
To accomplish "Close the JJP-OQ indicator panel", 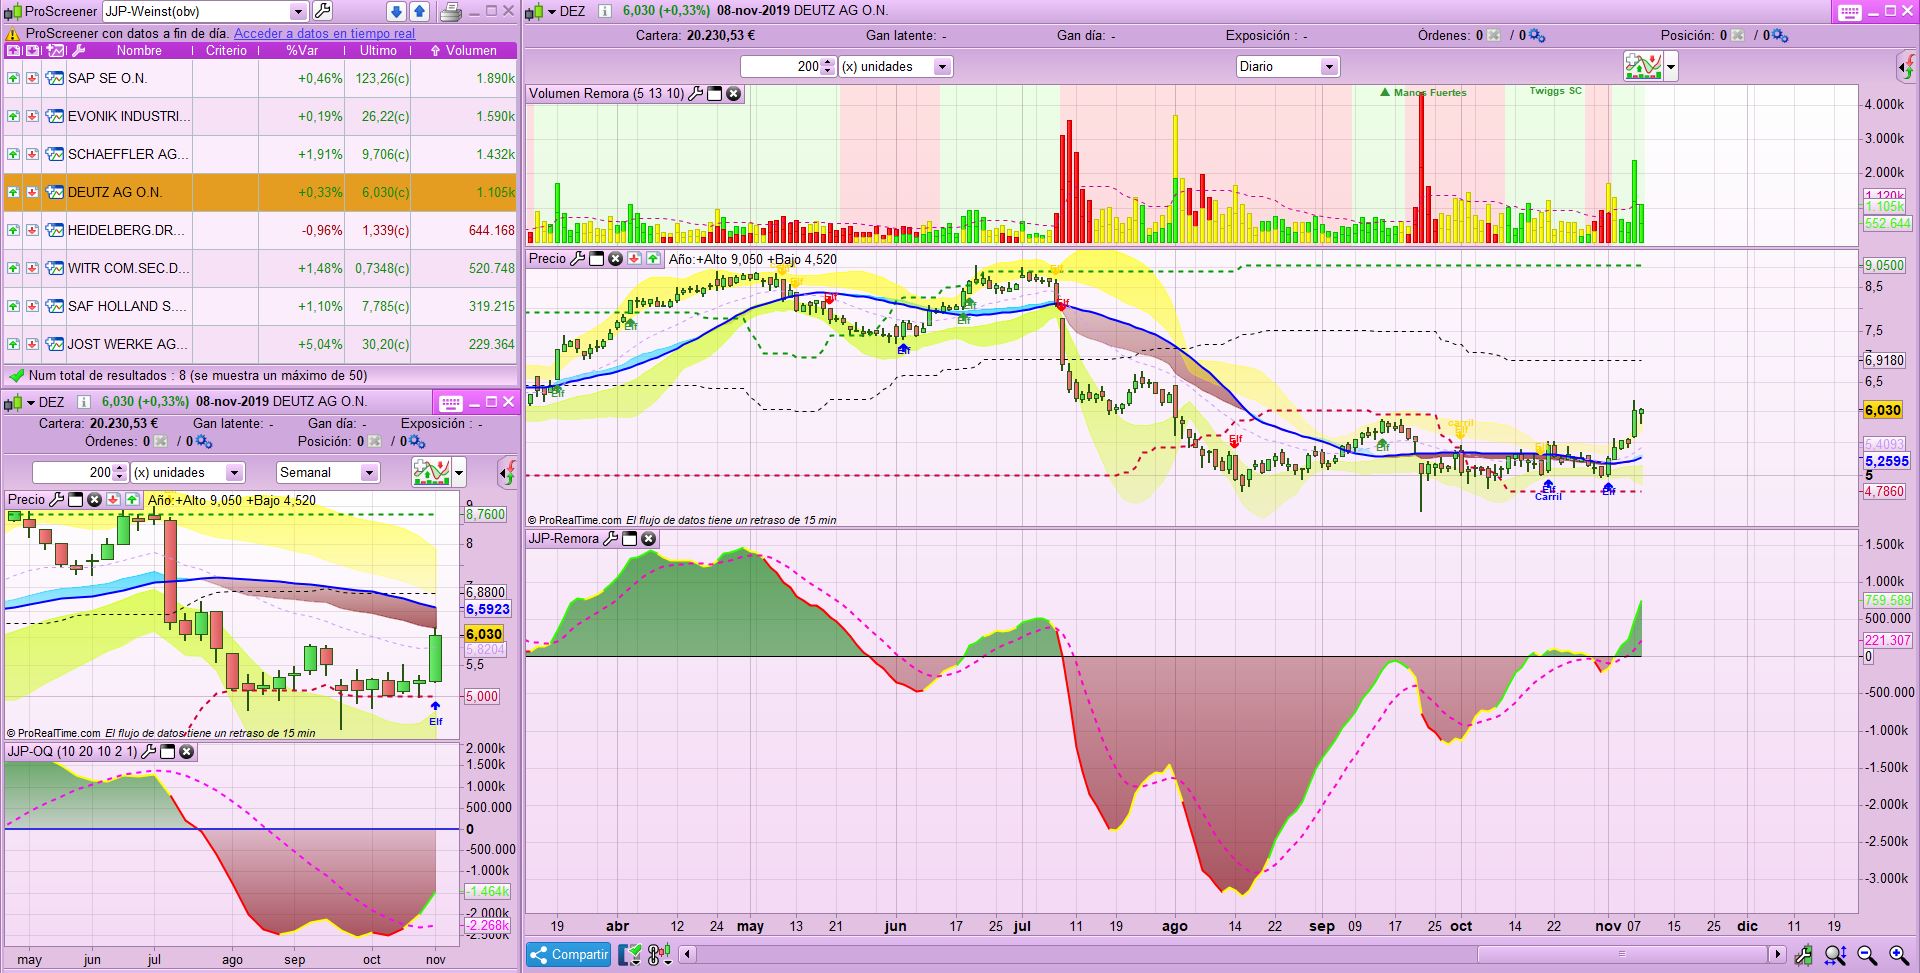I will [186, 751].
